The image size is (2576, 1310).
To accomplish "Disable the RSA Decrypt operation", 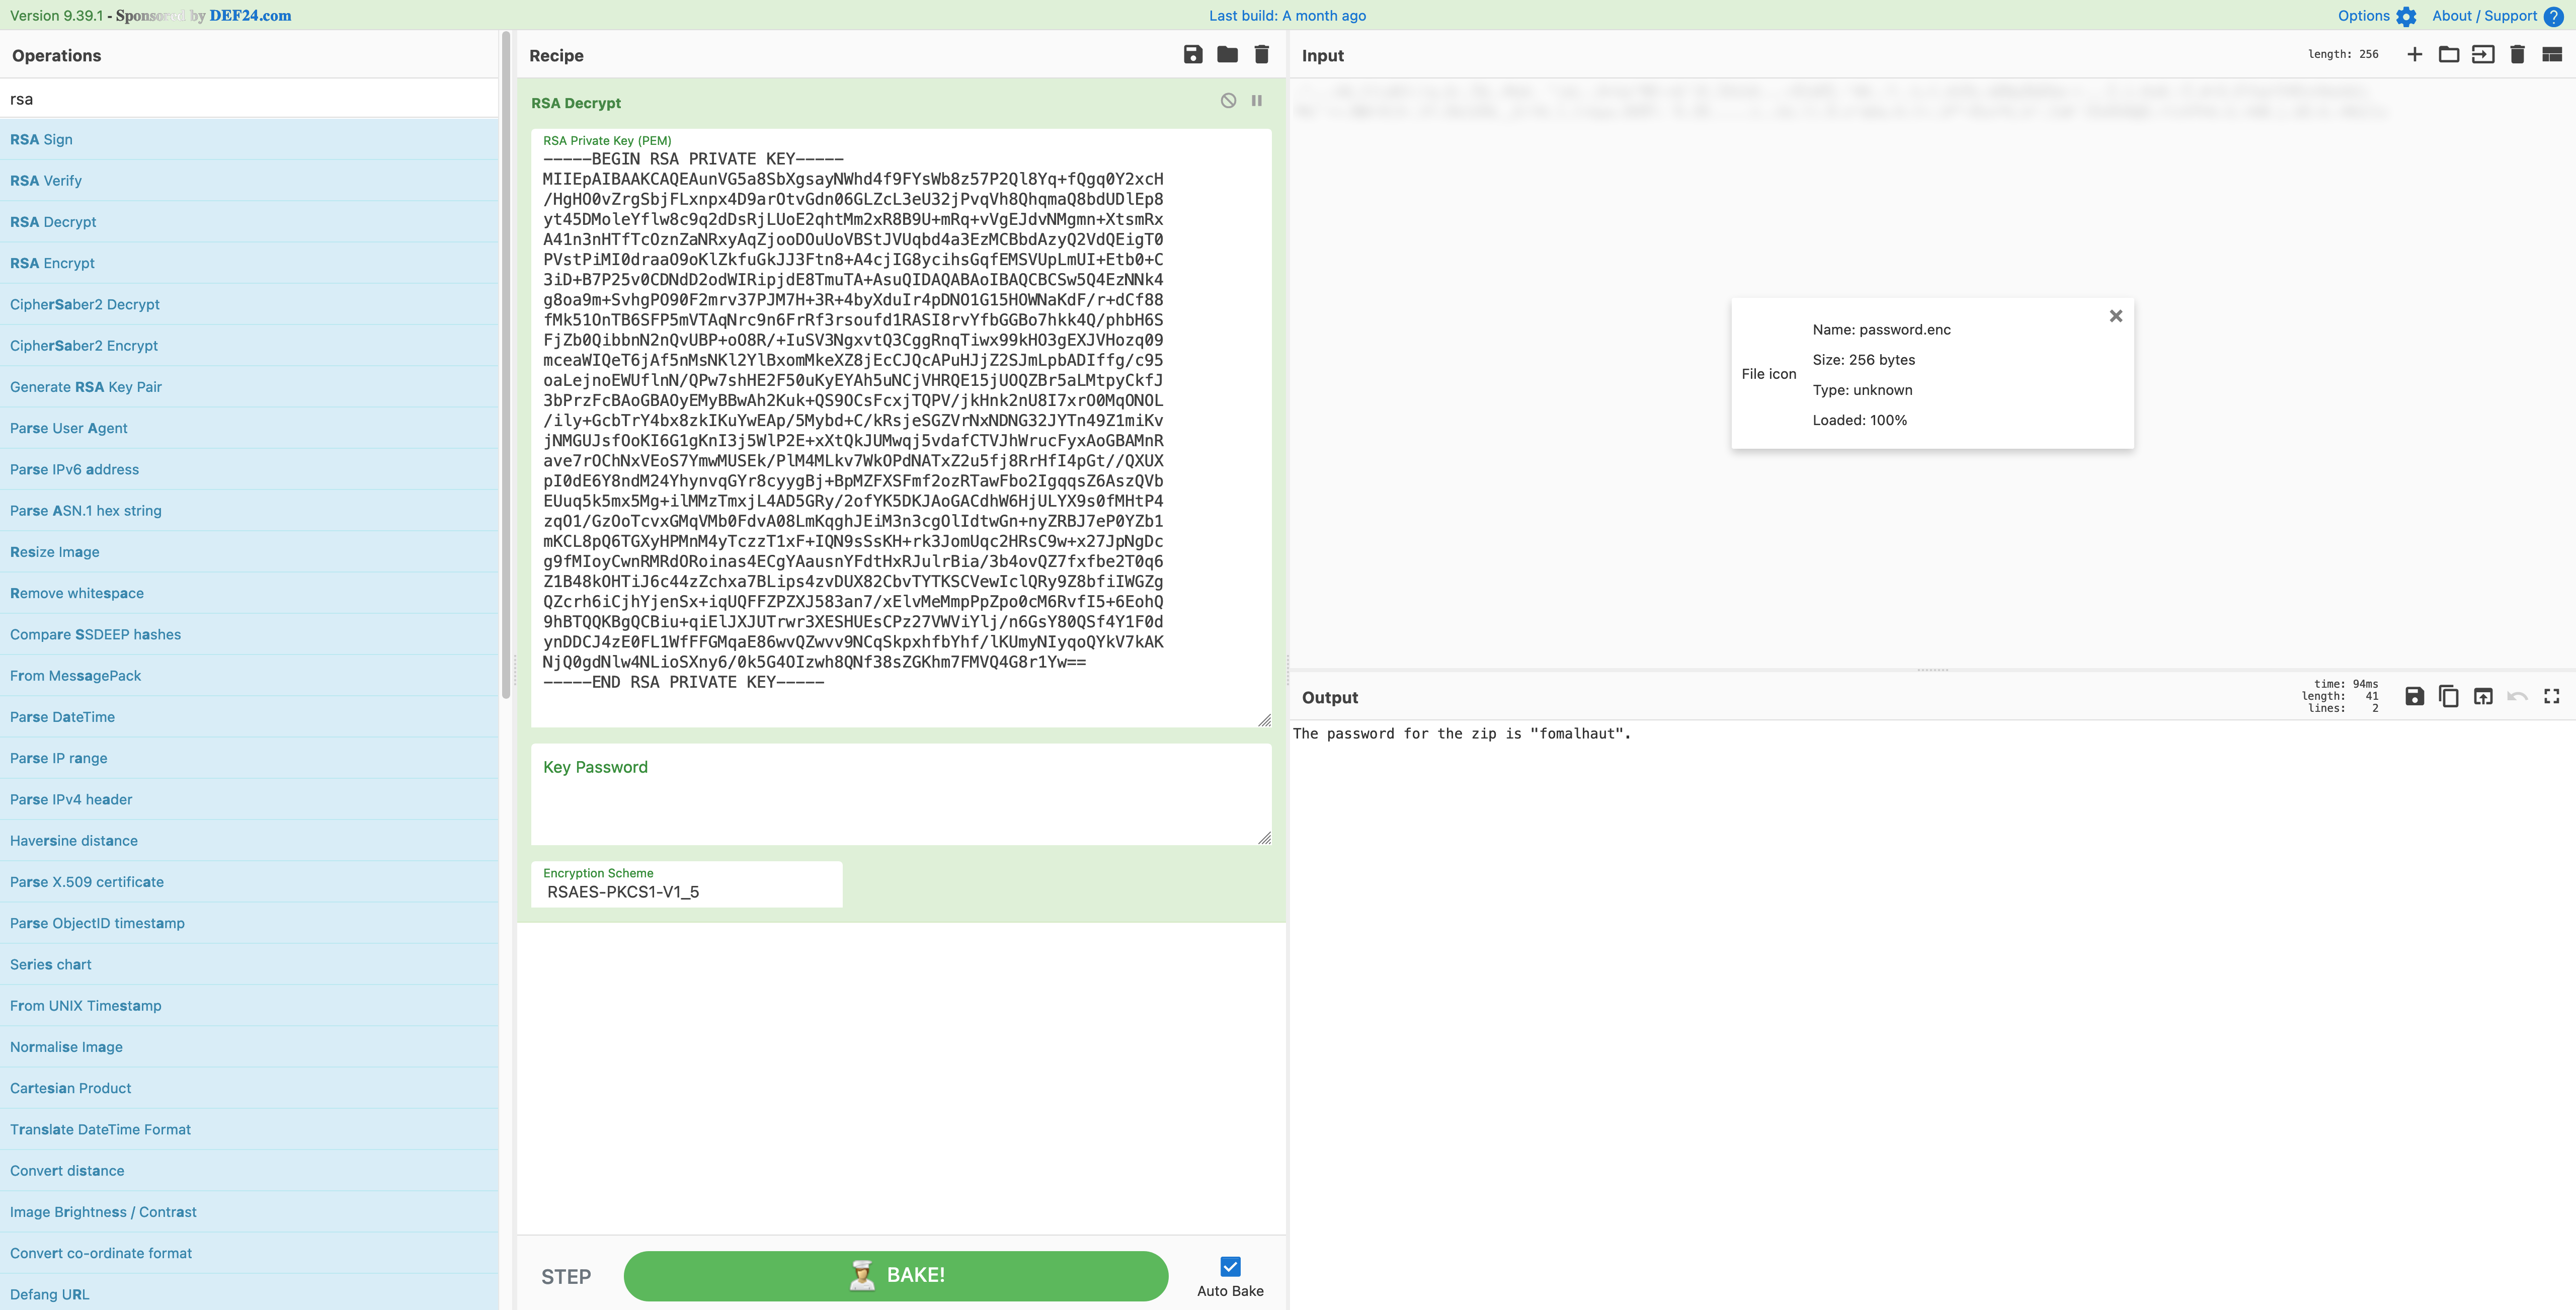I will pos(1228,101).
